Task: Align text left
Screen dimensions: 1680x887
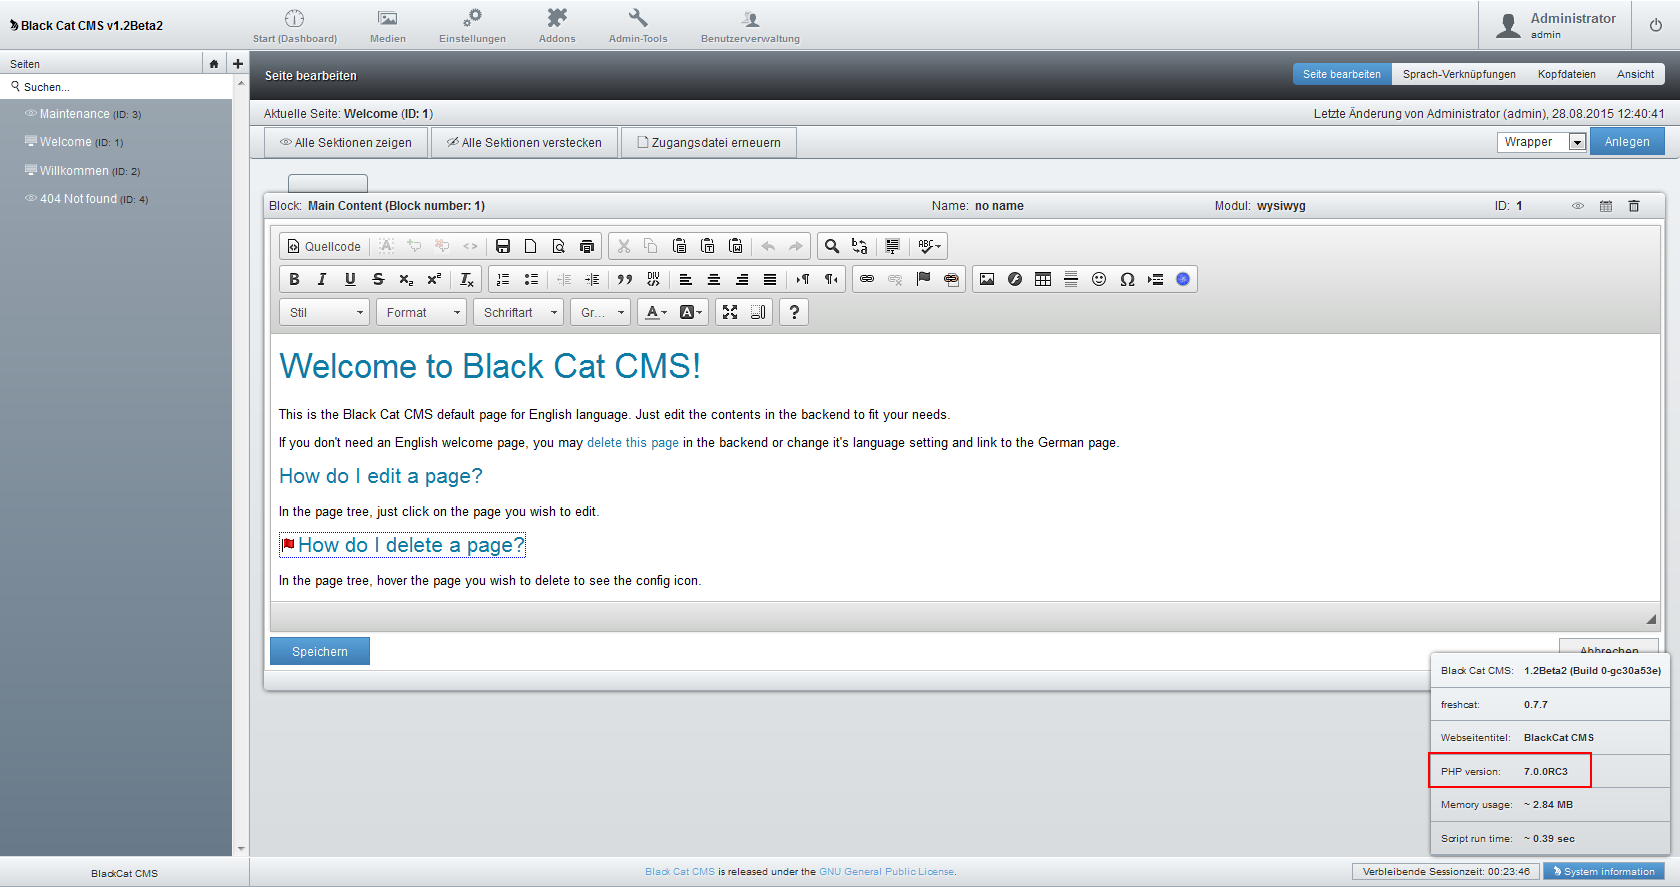Action: point(686,279)
